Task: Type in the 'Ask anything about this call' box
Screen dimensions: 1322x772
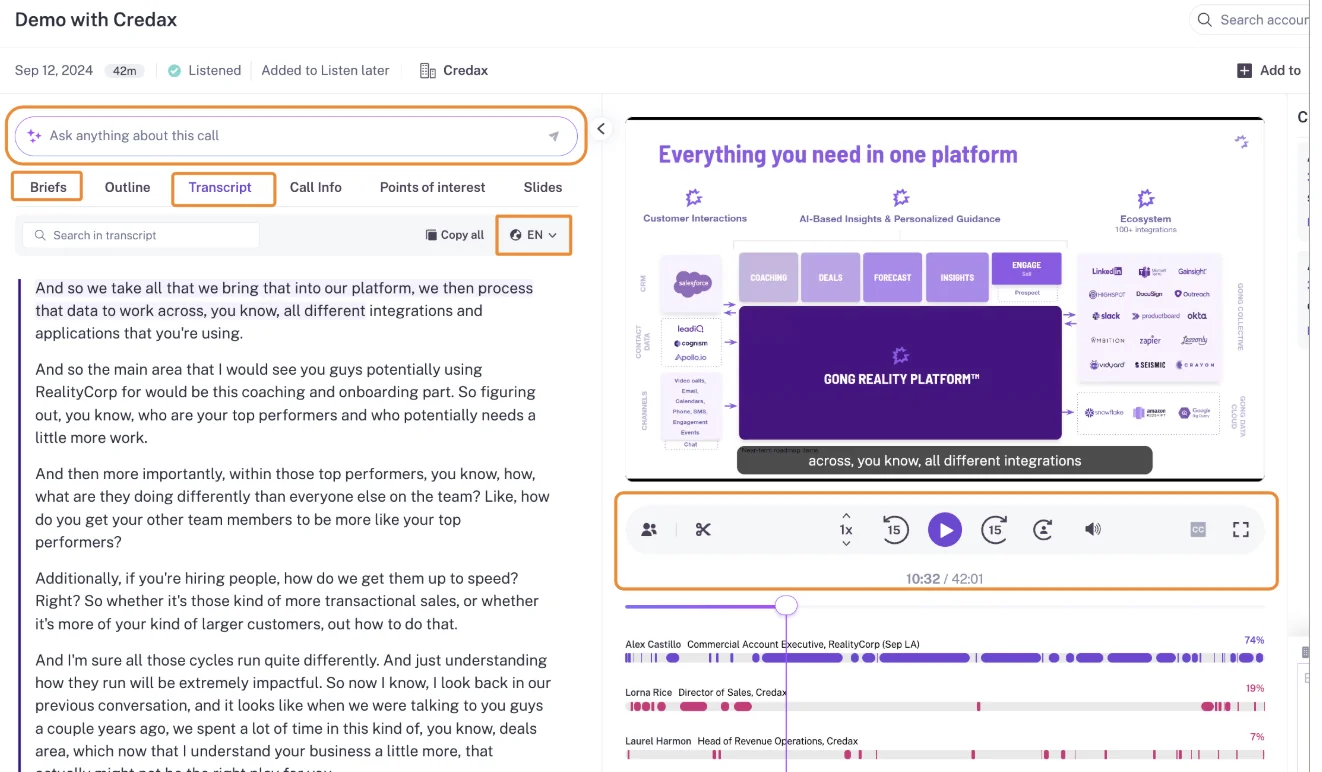Action: 296,136
